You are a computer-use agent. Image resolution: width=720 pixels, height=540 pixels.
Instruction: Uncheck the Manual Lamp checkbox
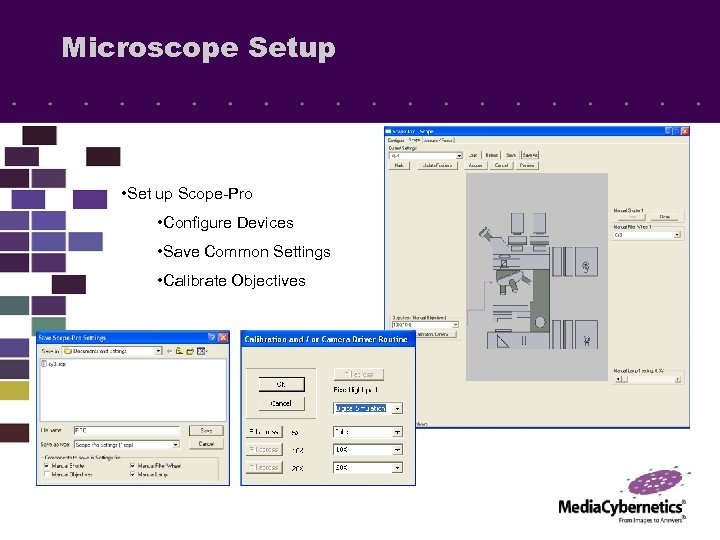pyautogui.click(x=133, y=474)
